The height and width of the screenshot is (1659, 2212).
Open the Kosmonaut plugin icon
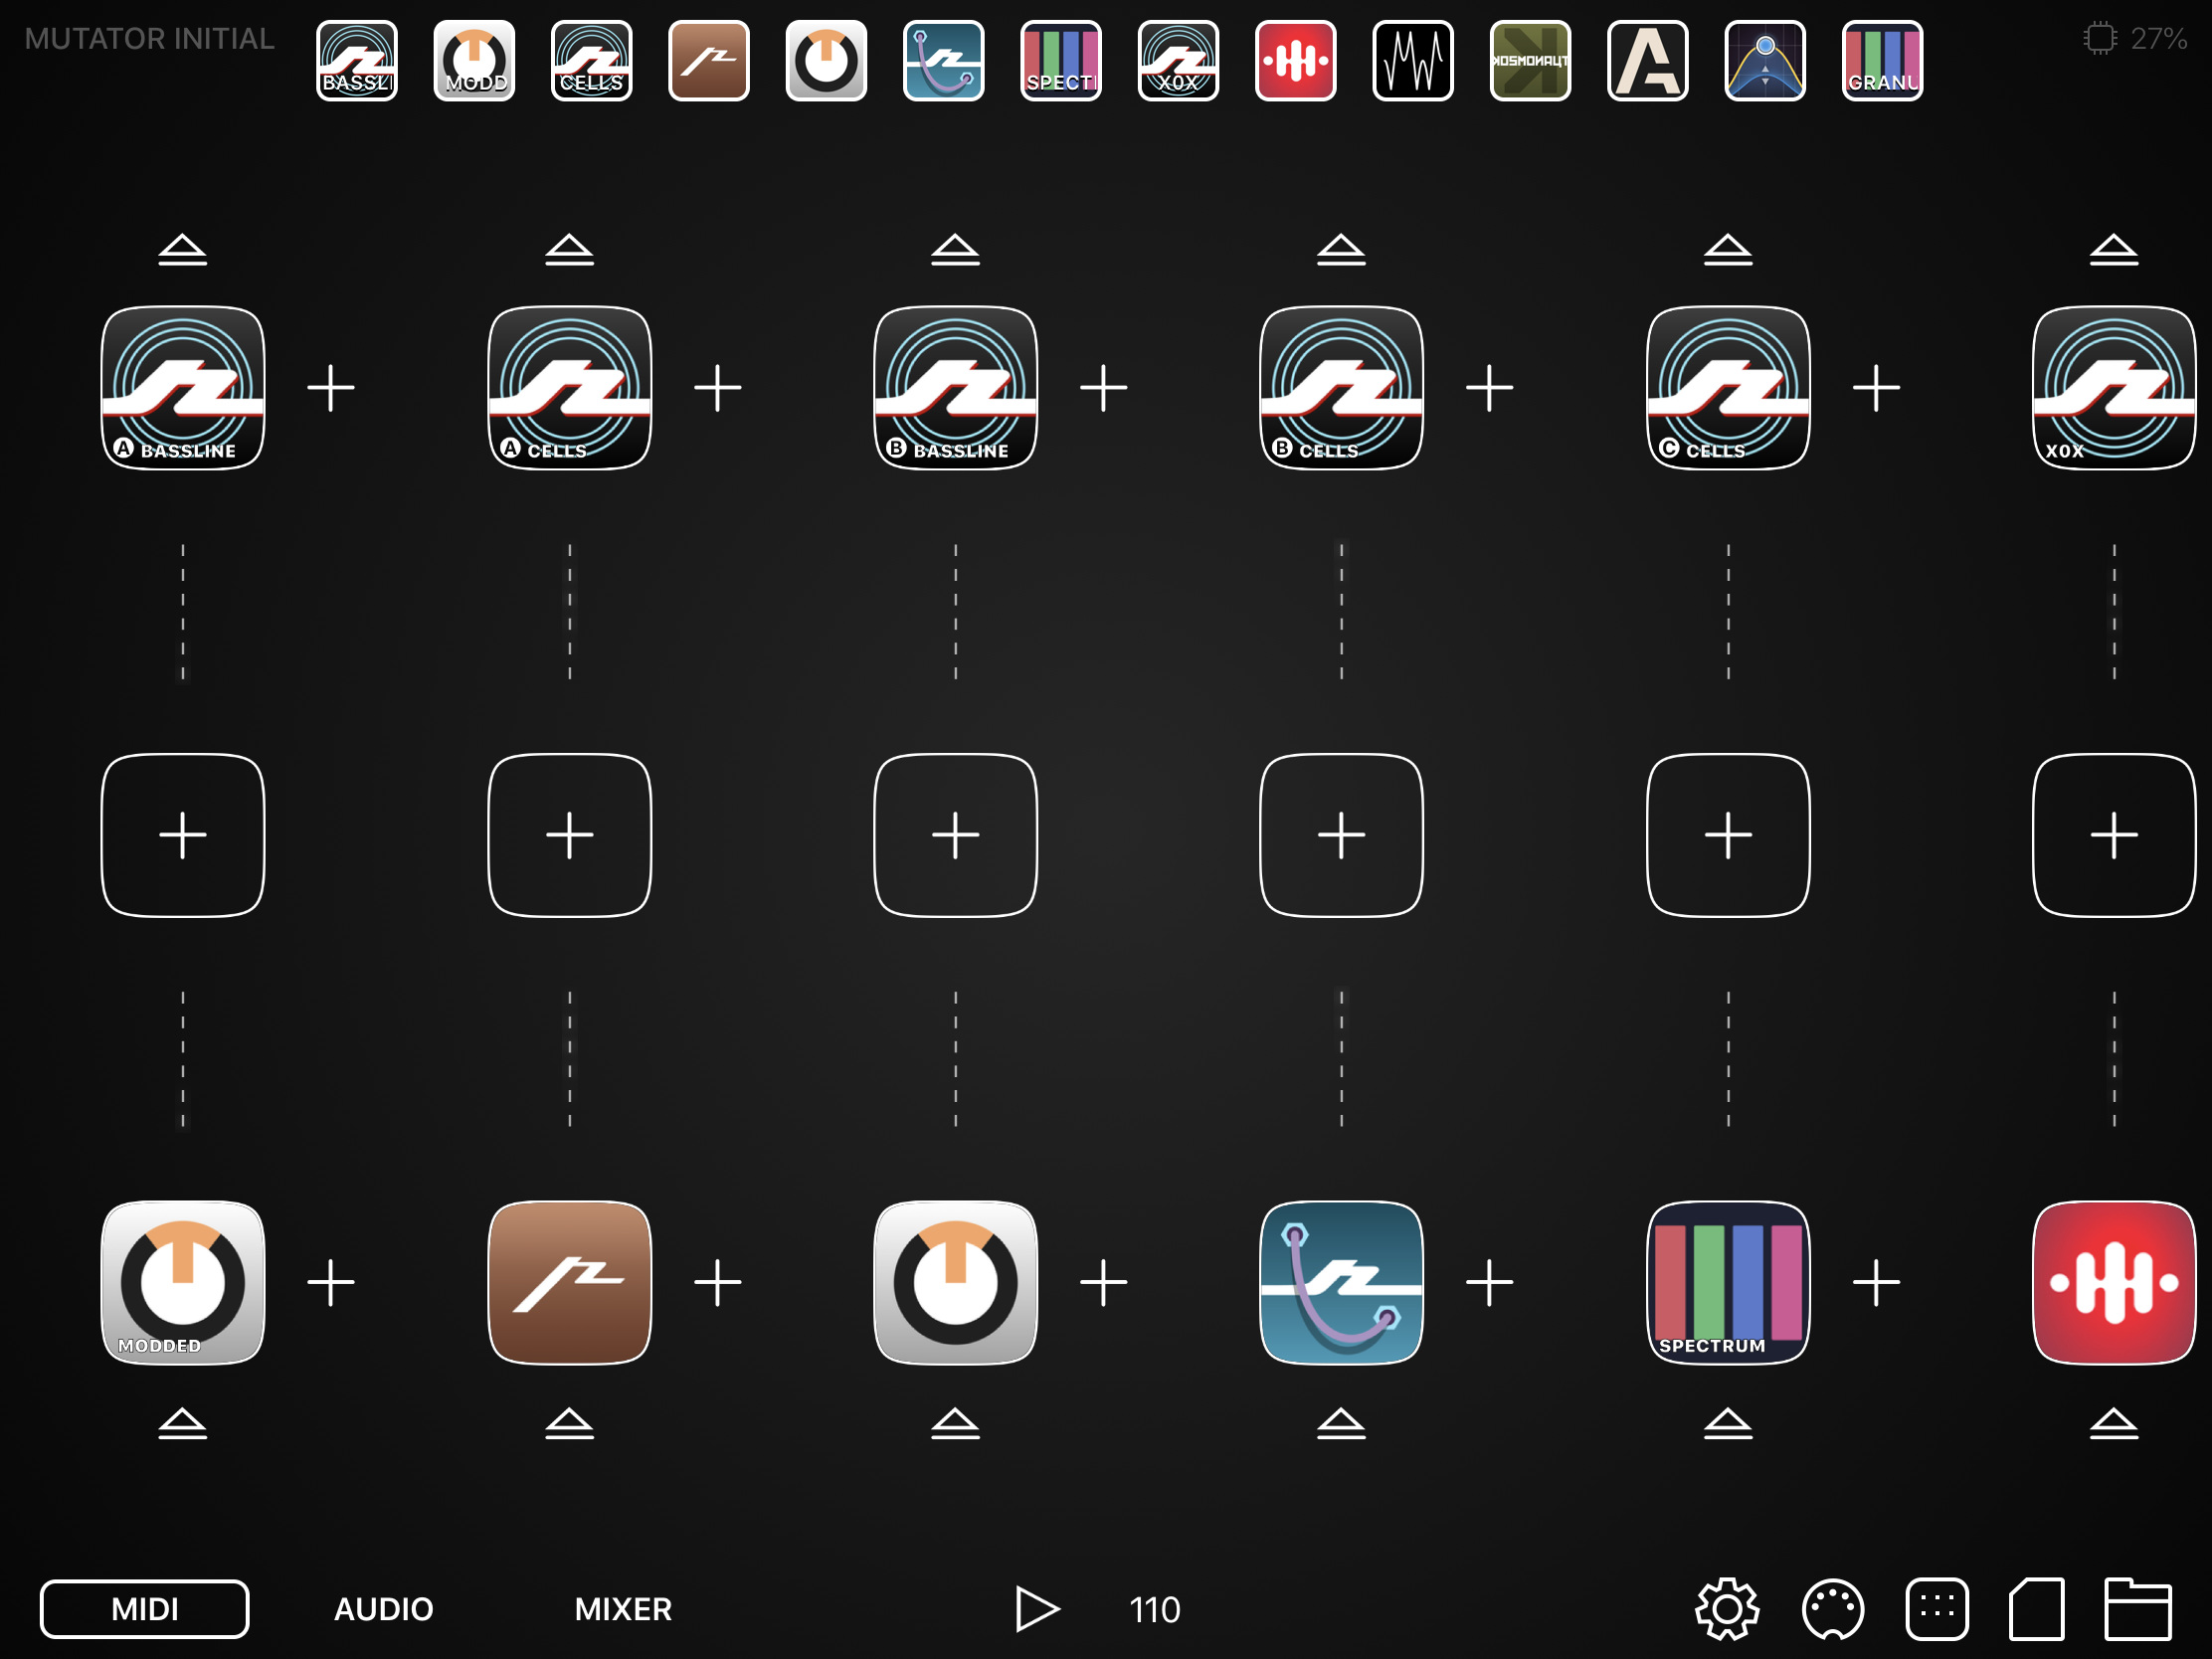[1530, 61]
